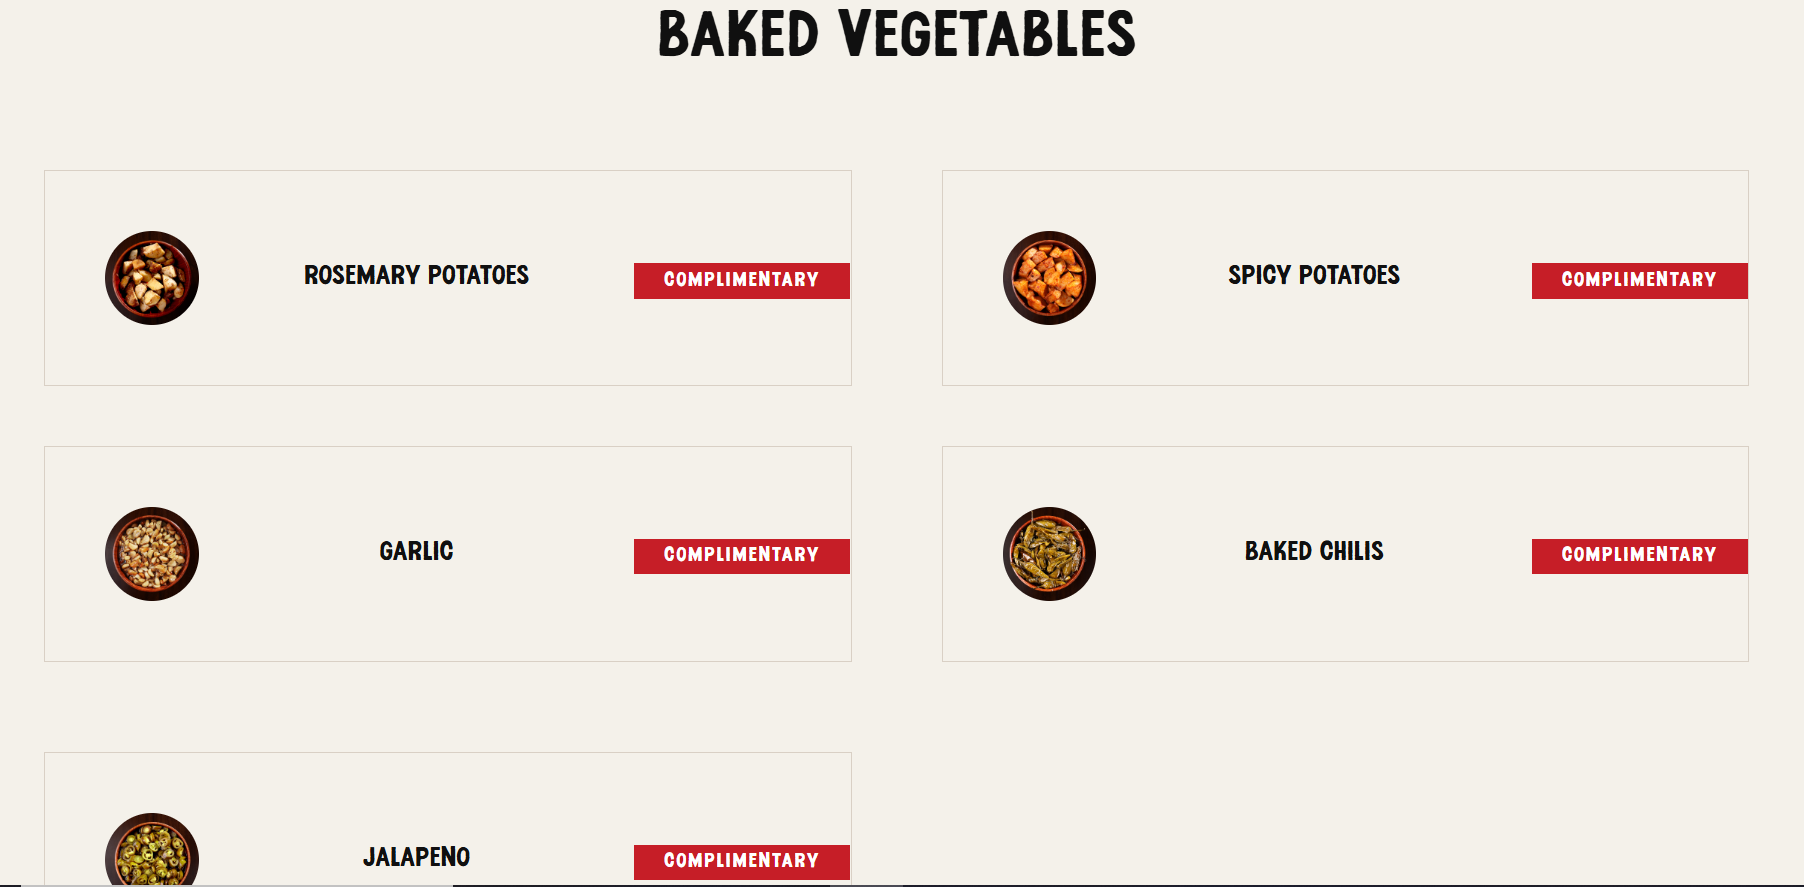Open the Jalapeno item title
Screen dimensions: 1804x887
pyautogui.click(x=416, y=857)
